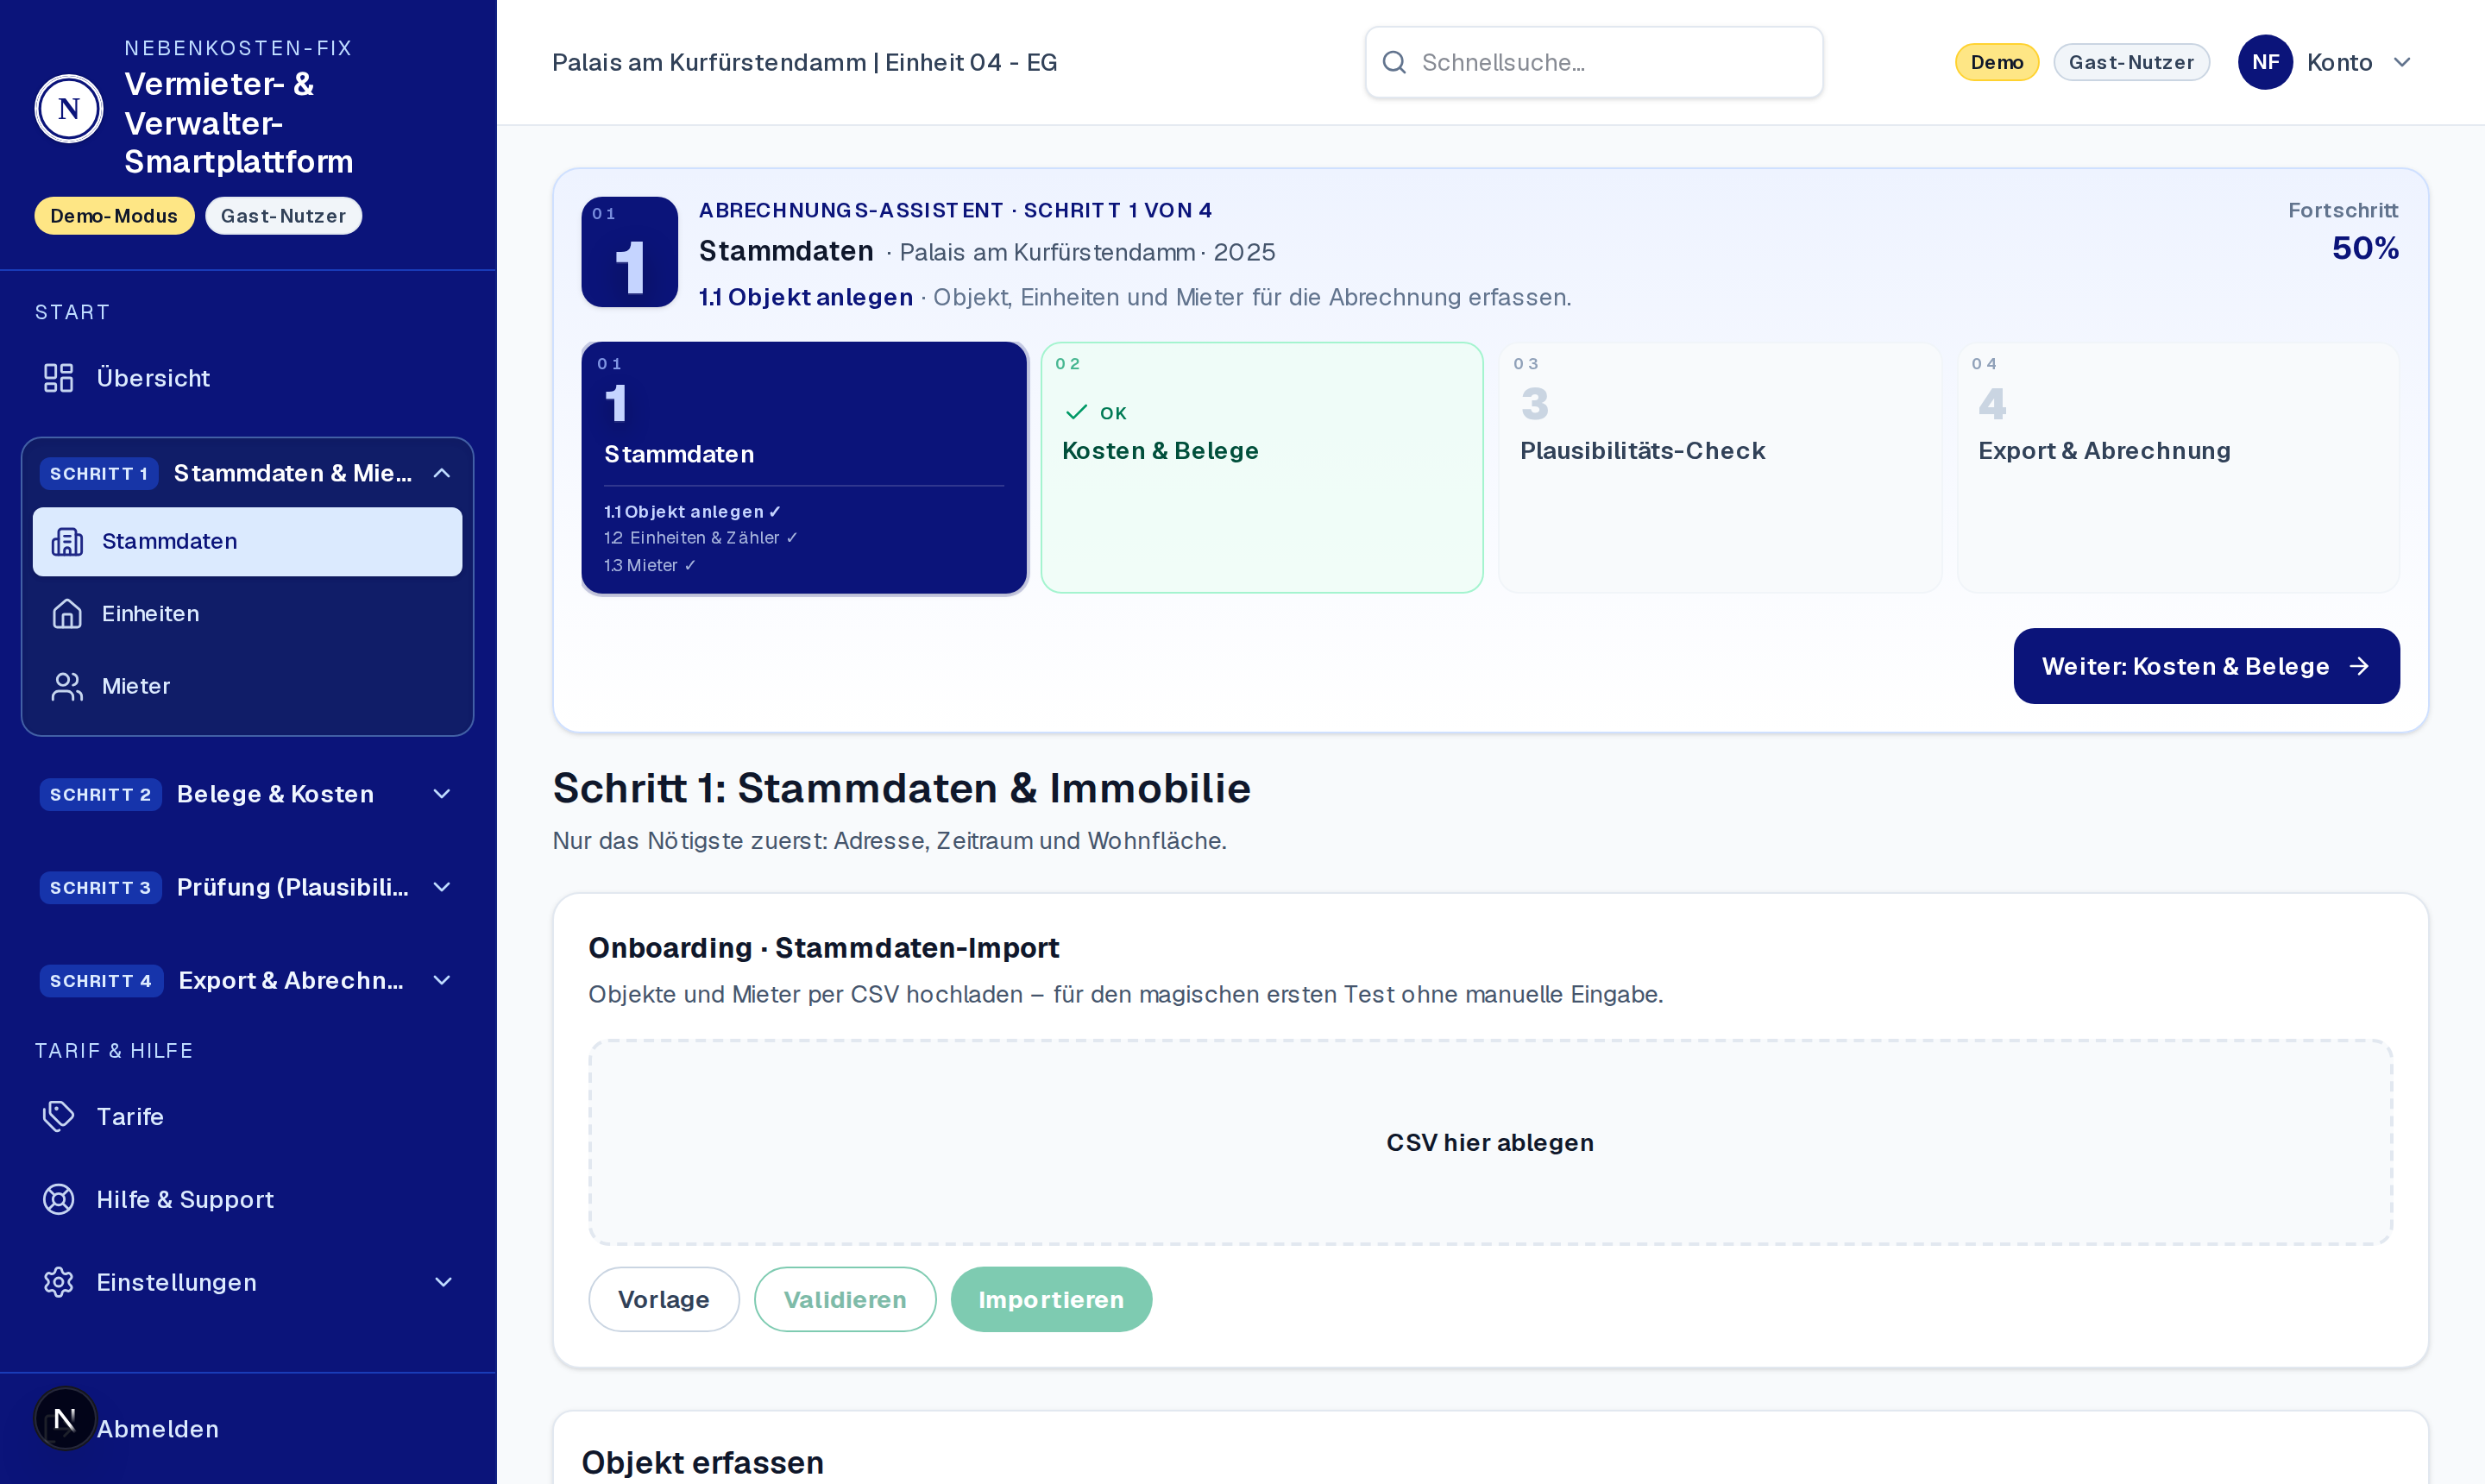Open Hilfe & Support lifebuoy icon

tap(59, 1199)
